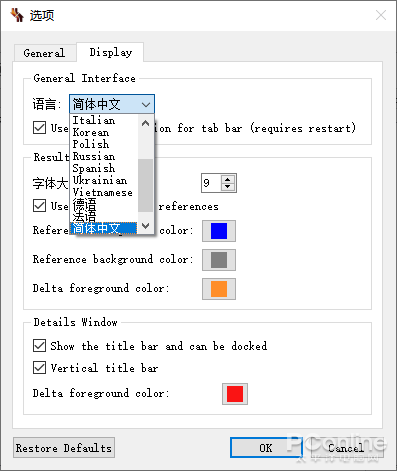The width and height of the screenshot is (397, 471).
Task: Click the app icon in the title bar
Action: [17, 15]
